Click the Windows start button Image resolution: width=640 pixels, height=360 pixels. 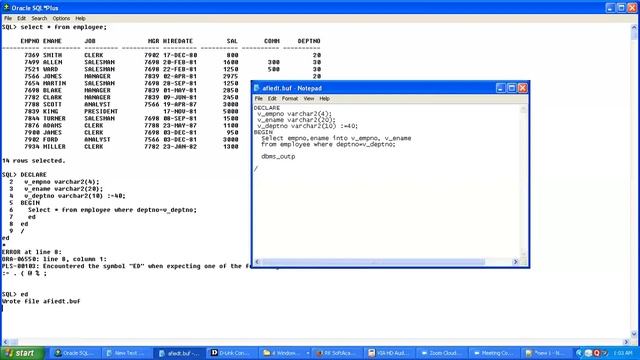click(22, 353)
